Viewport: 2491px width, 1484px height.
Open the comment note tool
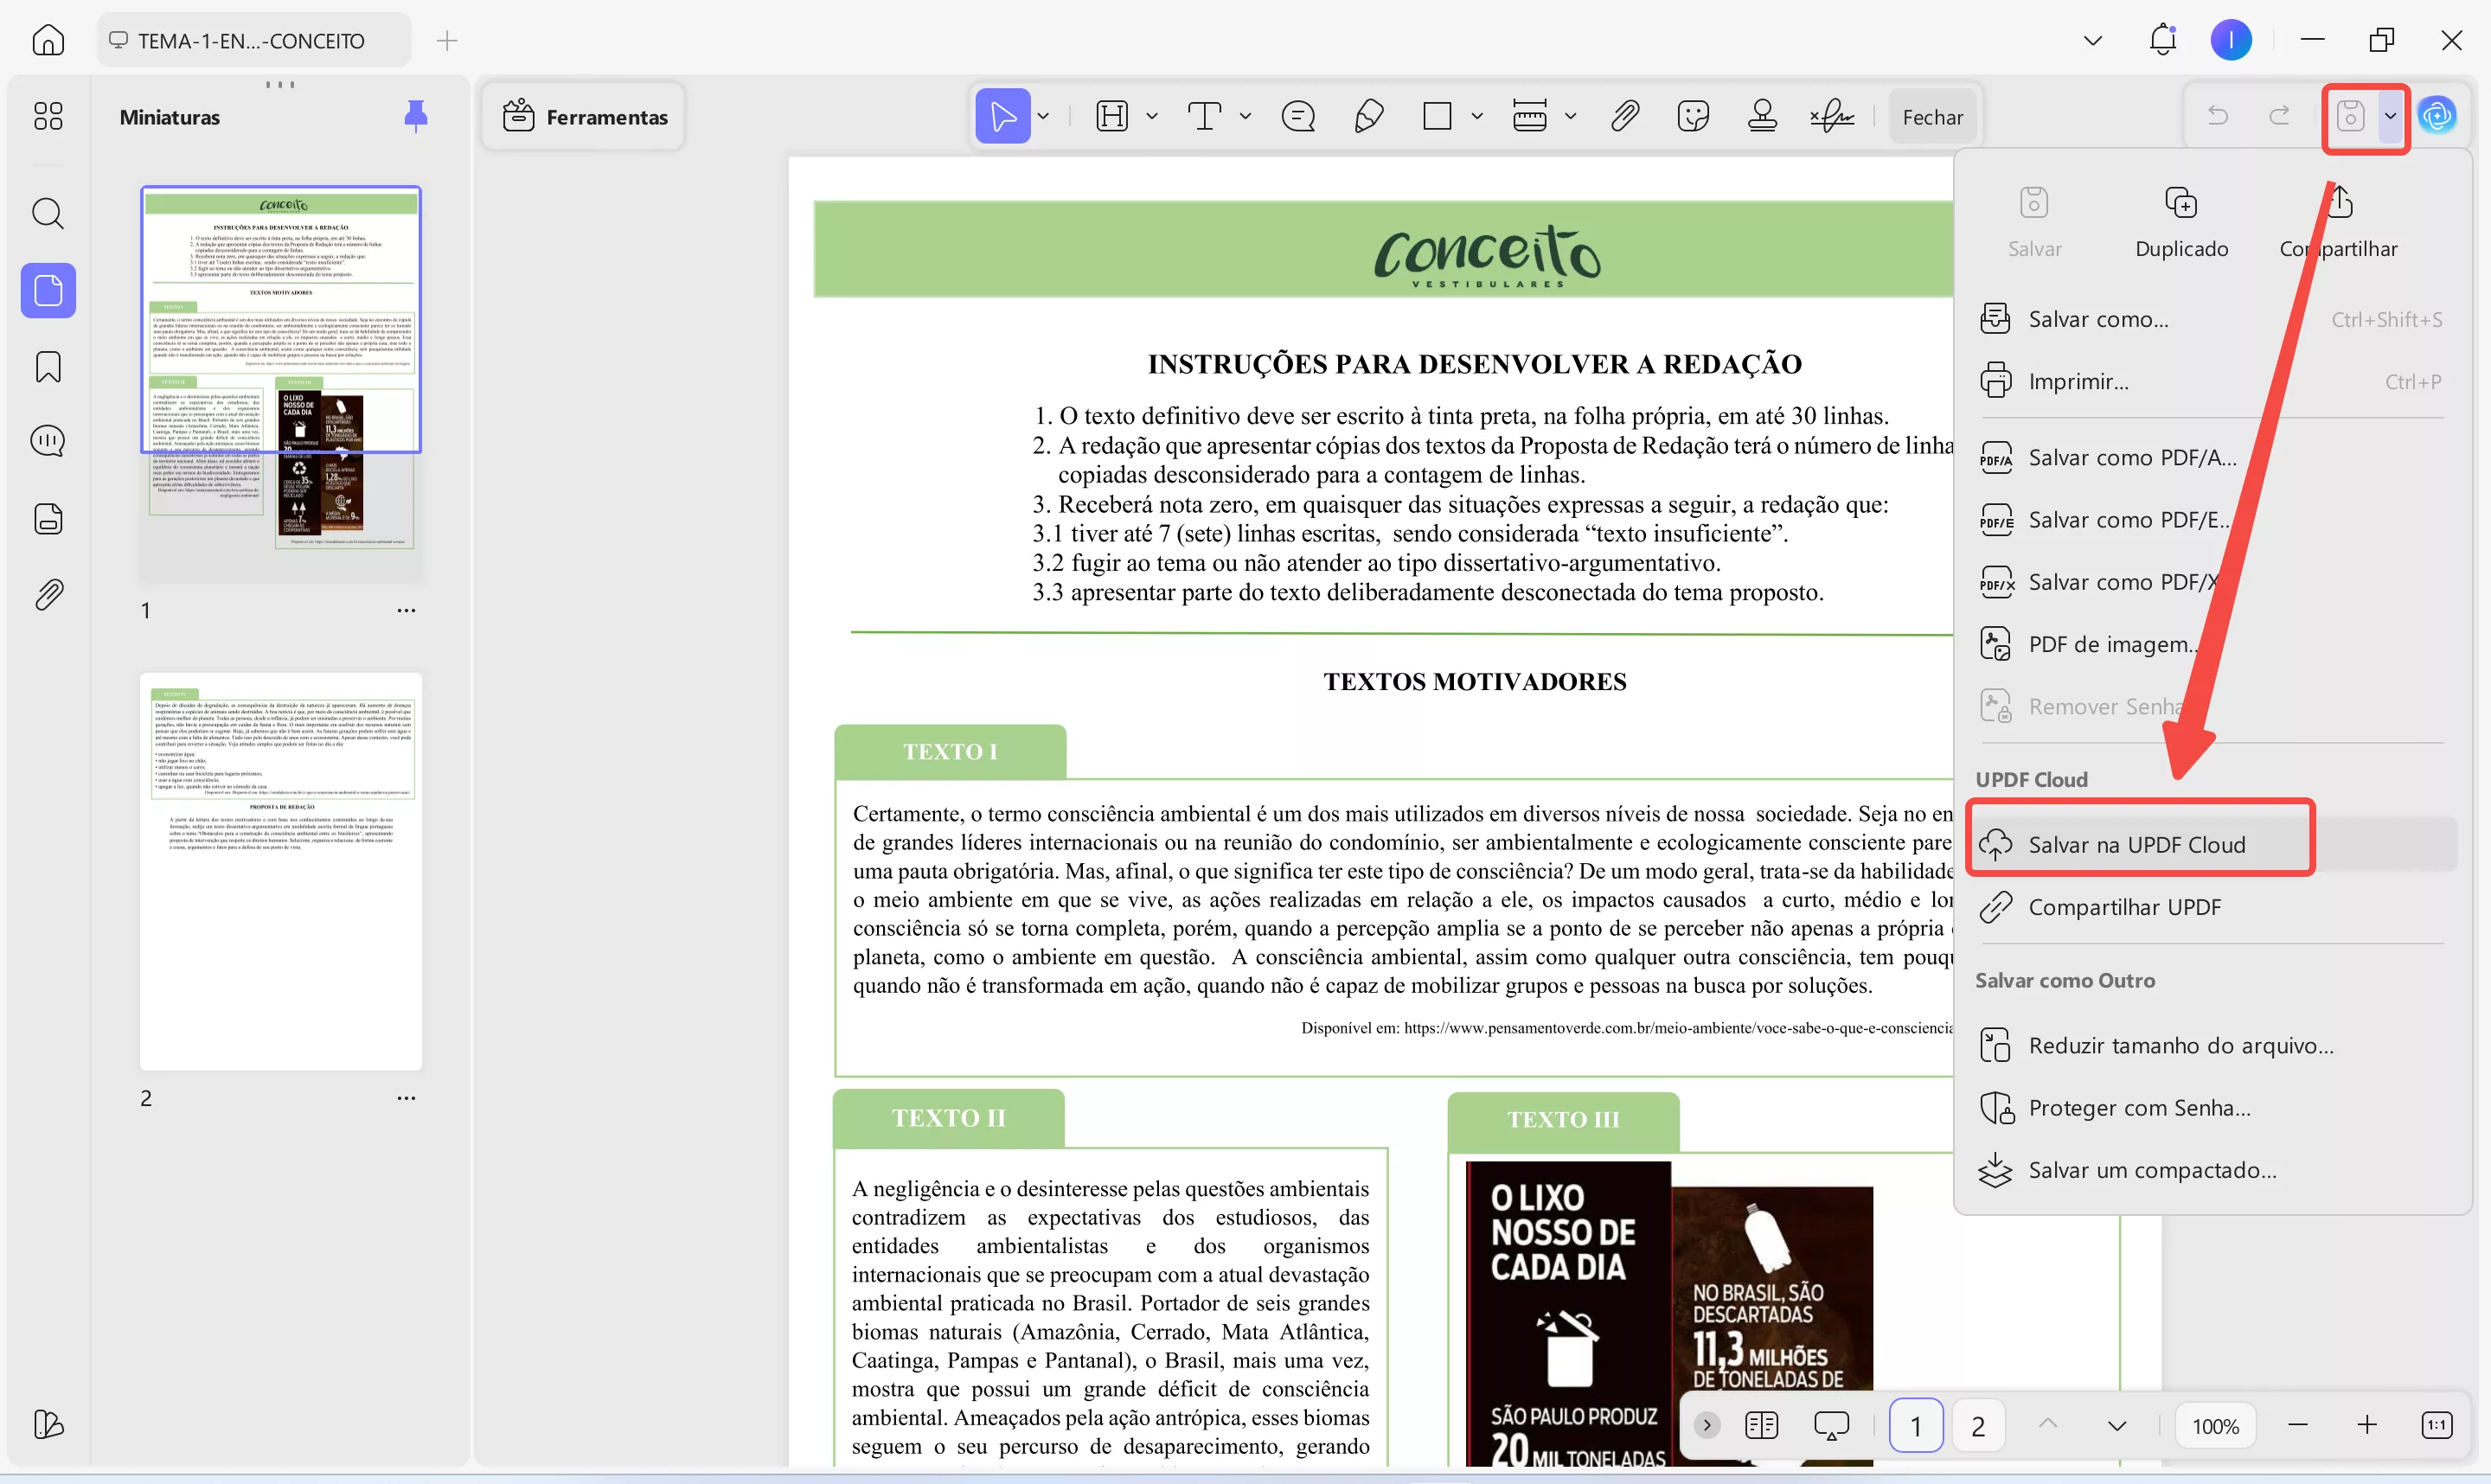pyautogui.click(x=1298, y=117)
